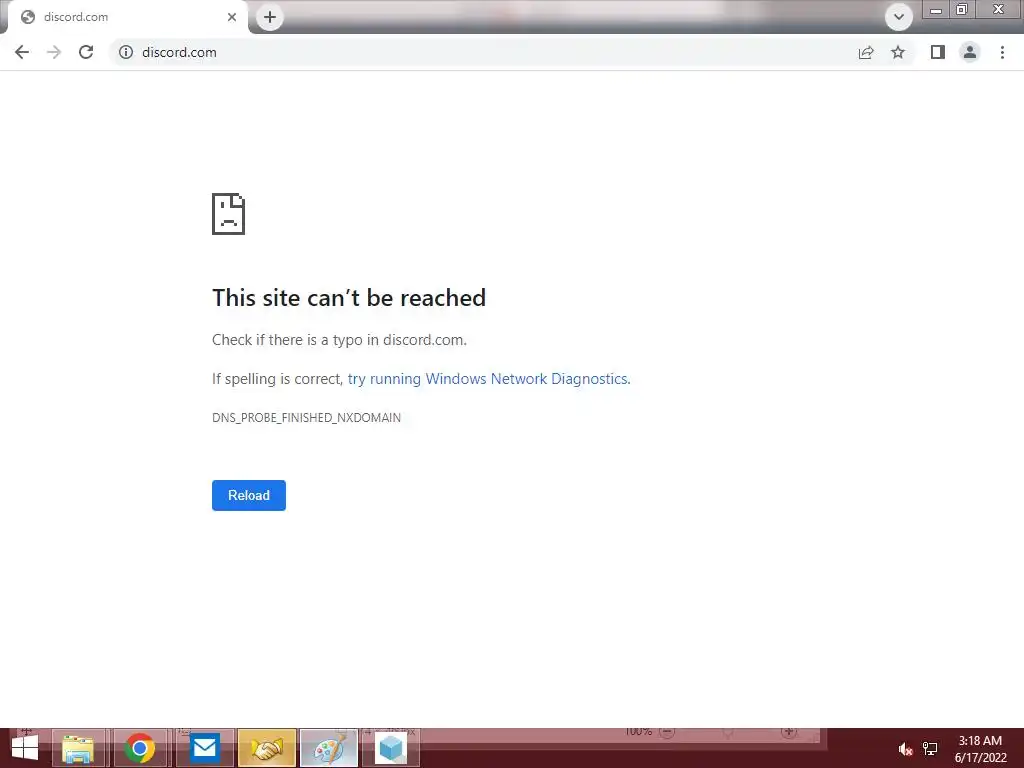Click the forward navigation arrow
Image resolution: width=1024 pixels, height=768 pixels.
pyautogui.click(x=54, y=52)
